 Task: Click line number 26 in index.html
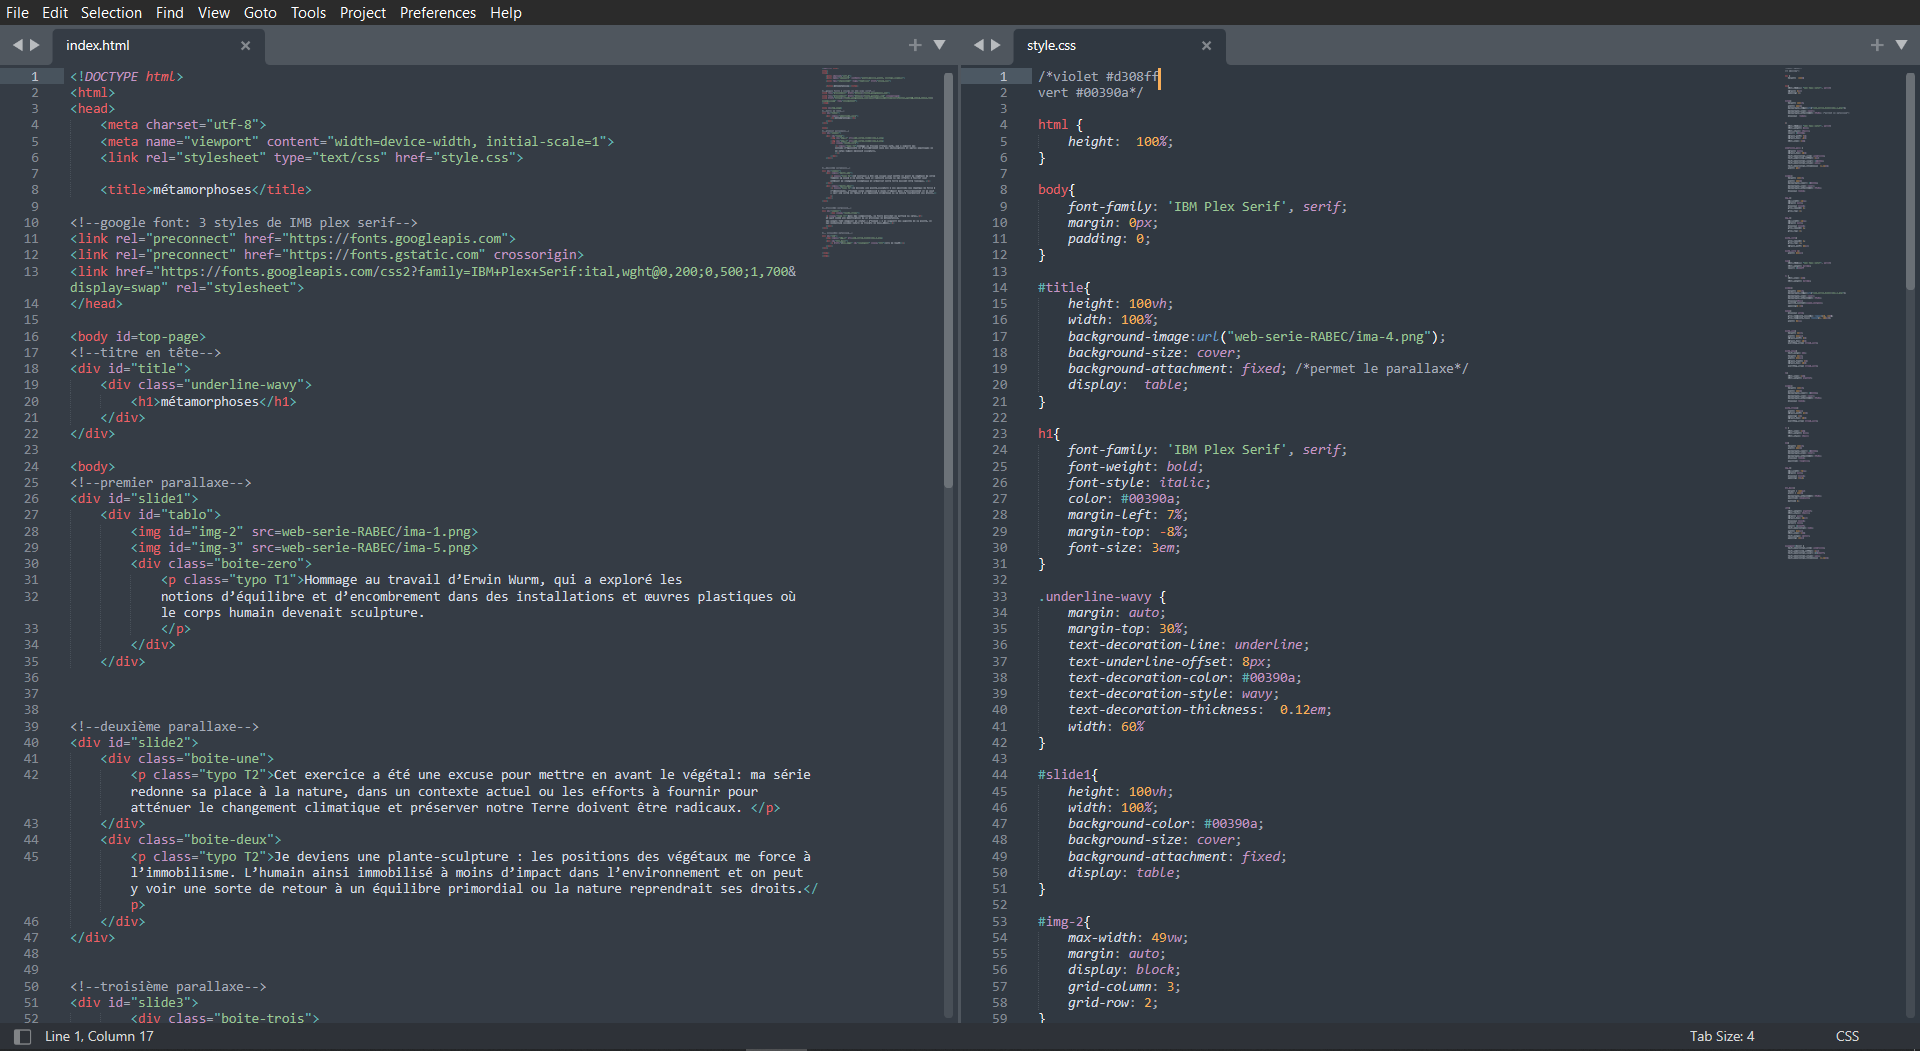pyautogui.click(x=31, y=498)
